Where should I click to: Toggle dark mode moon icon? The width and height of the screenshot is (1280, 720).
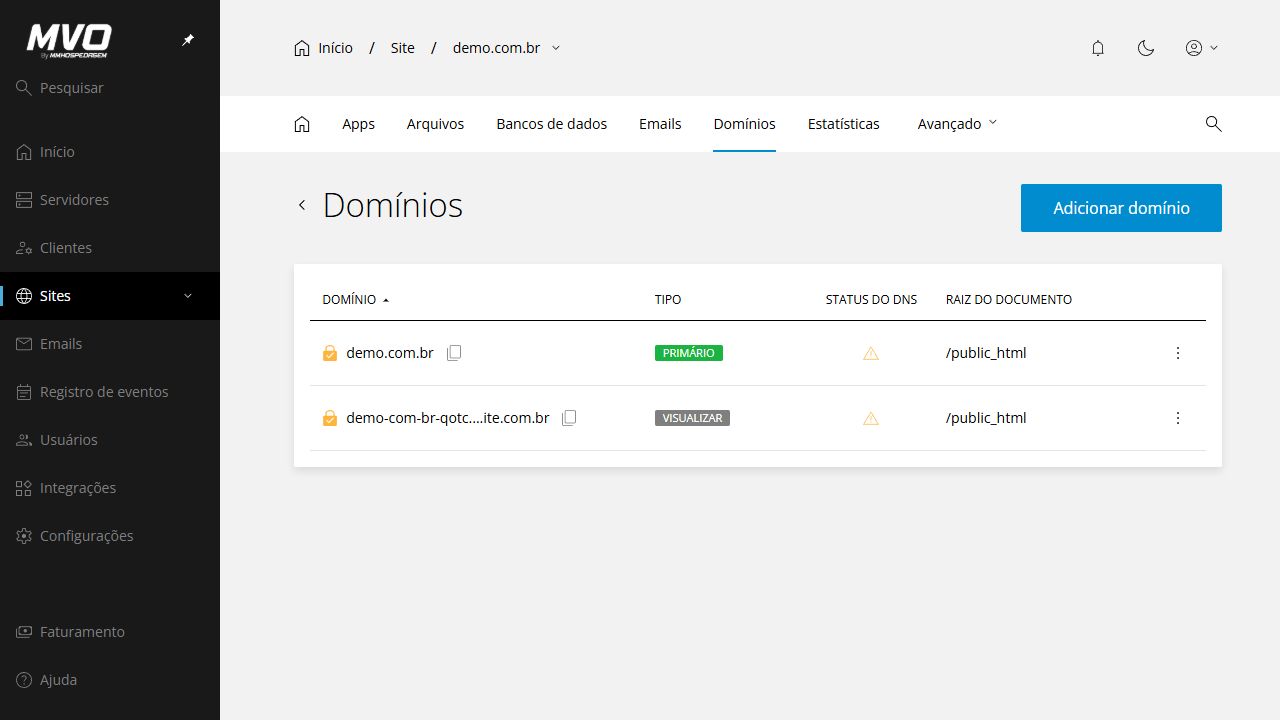1146,48
